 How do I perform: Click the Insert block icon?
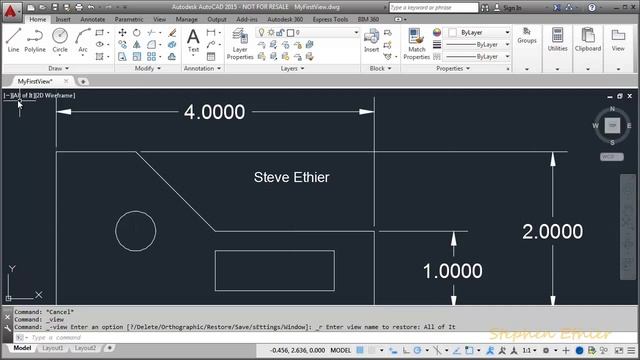[x=371, y=40]
